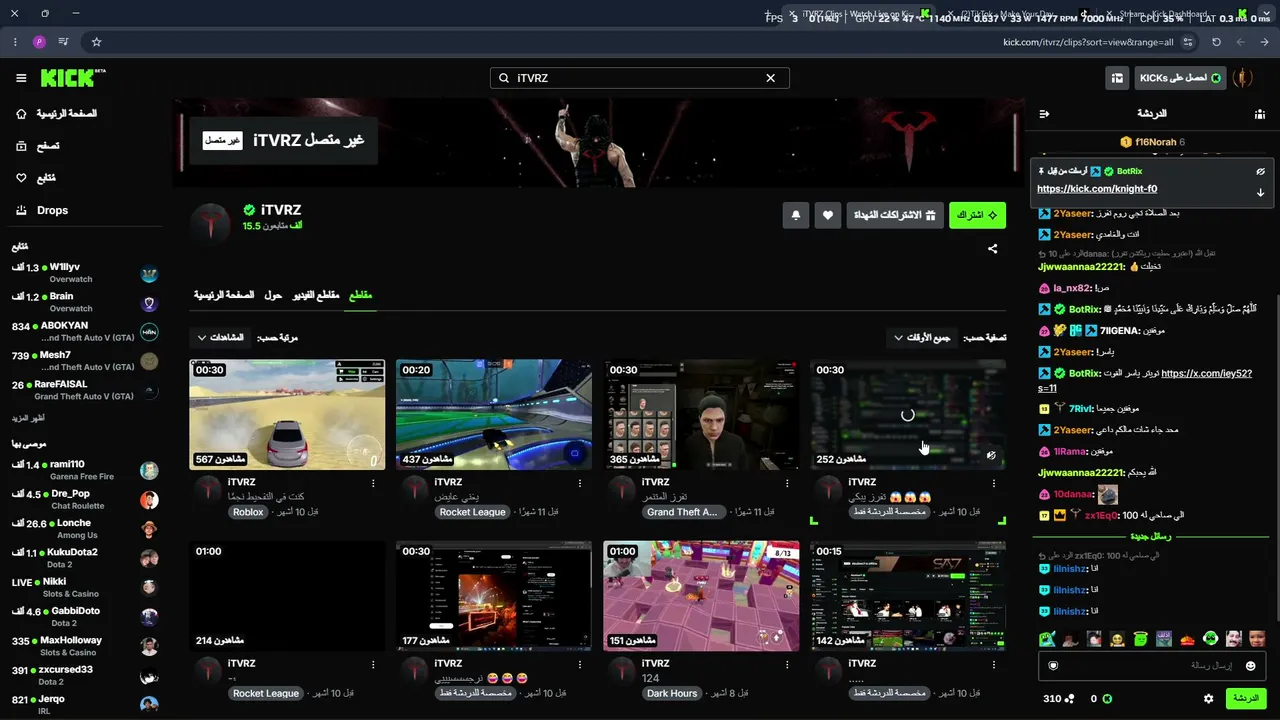This screenshot has width=1280, height=720.
Task: Open the 365-views Grand Theft Auto clip thumbnail
Action: pyautogui.click(x=701, y=415)
